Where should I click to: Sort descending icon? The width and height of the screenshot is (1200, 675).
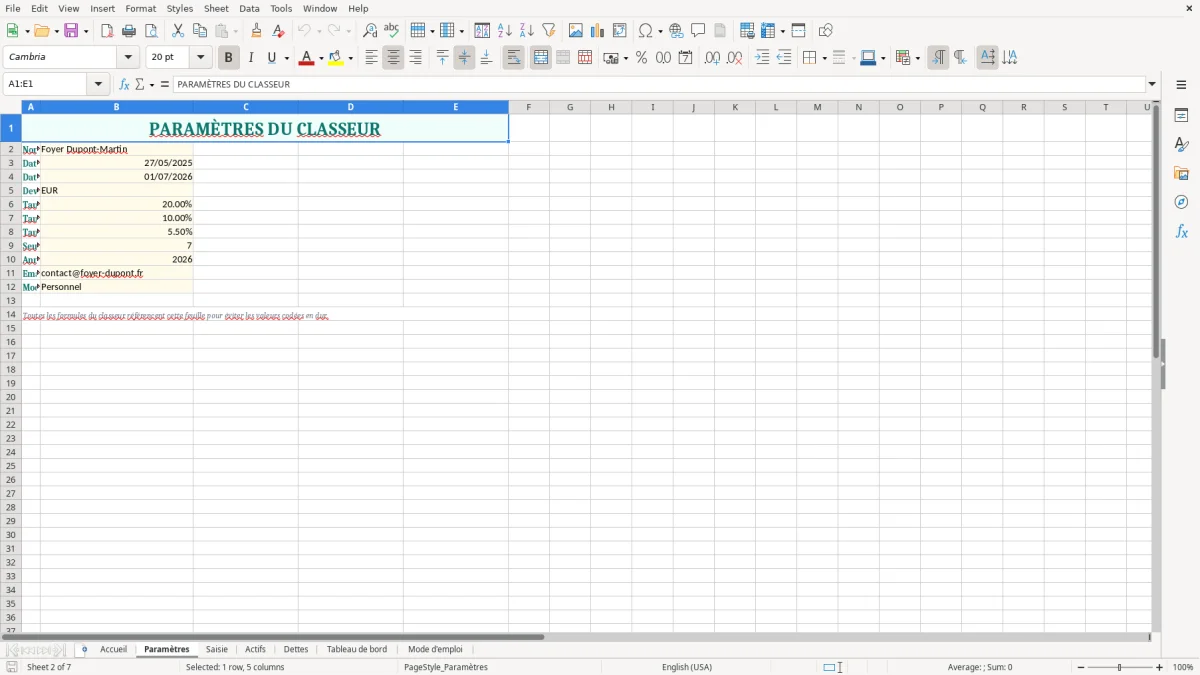pos(527,31)
